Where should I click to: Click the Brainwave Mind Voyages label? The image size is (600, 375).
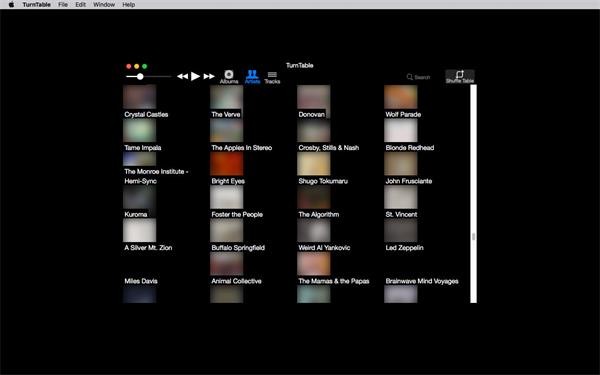(x=422, y=281)
